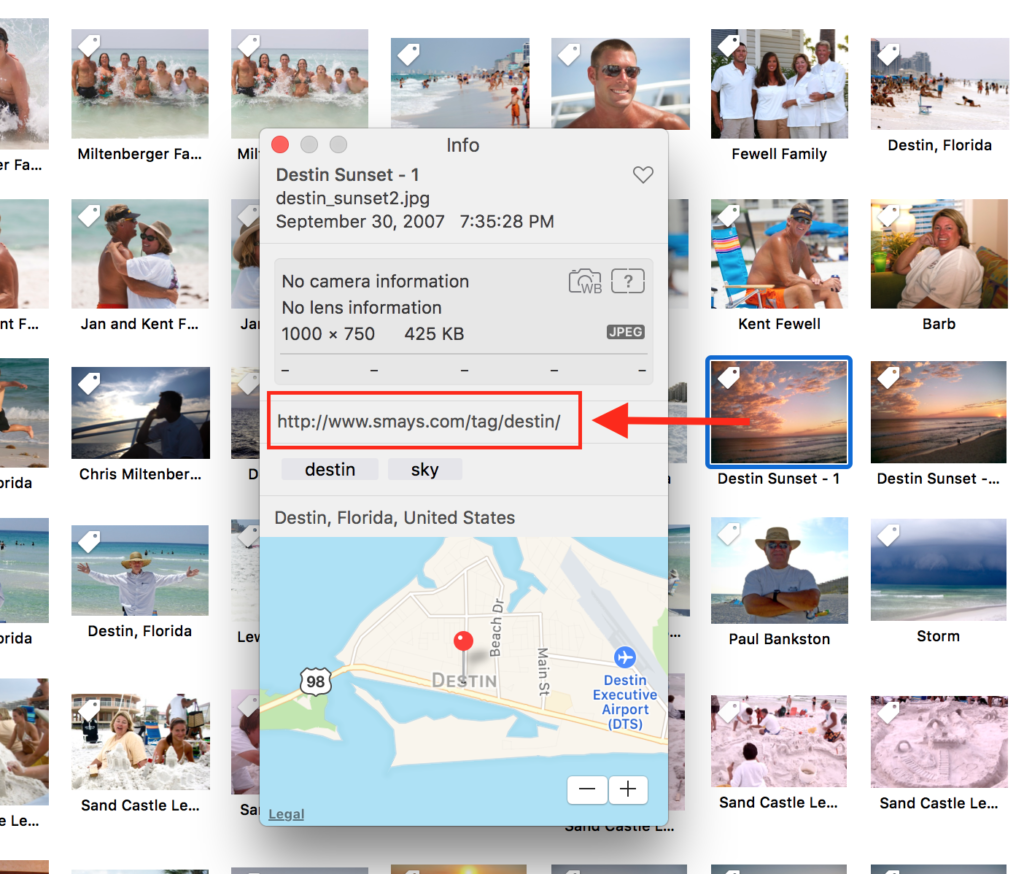
Task: Click the 'Fewell Family' caption
Action: [779, 154]
